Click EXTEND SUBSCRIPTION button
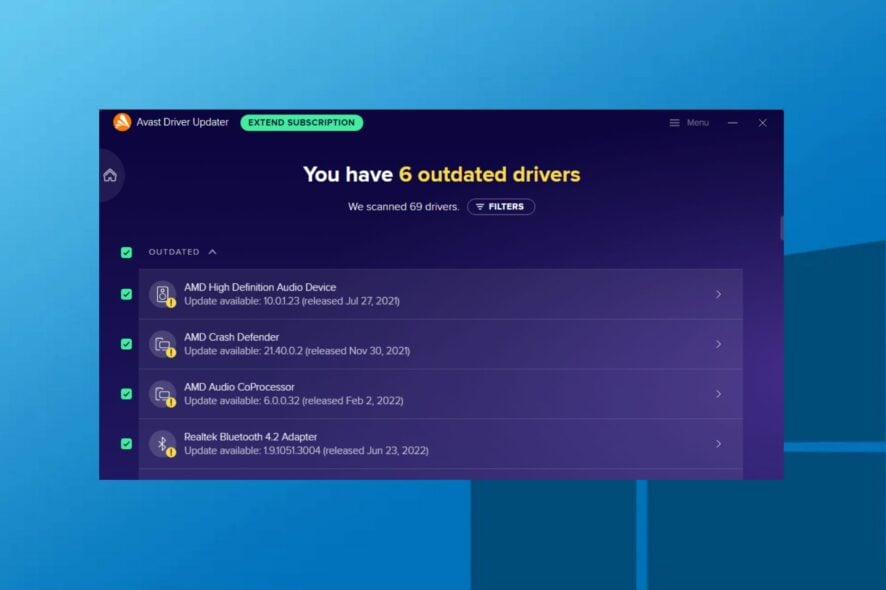The height and width of the screenshot is (590, 886). [x=302, y=123]
